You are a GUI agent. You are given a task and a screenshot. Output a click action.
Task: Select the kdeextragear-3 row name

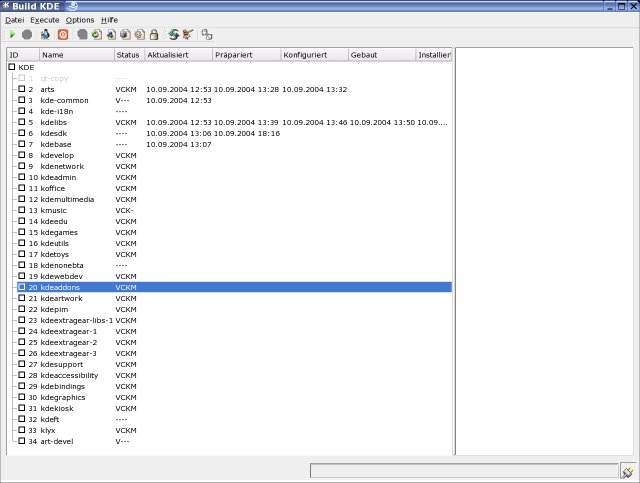coord(69,354)
